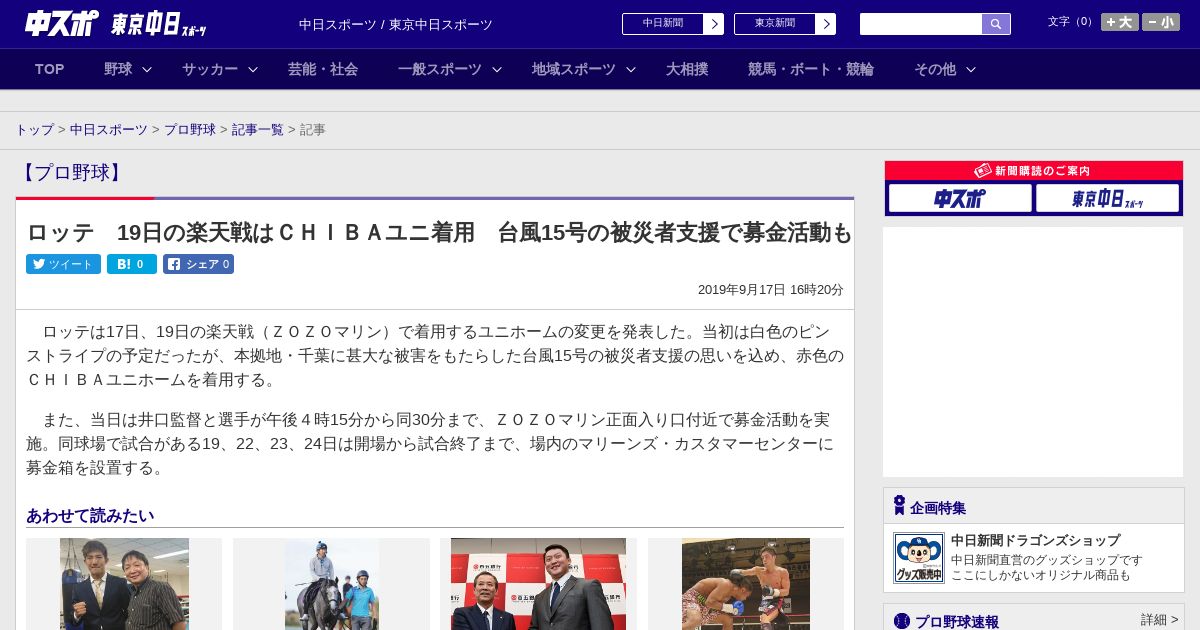
Task: Decrease text size with 小 button
Action: pyautogui.click(x=1161, y=22)
